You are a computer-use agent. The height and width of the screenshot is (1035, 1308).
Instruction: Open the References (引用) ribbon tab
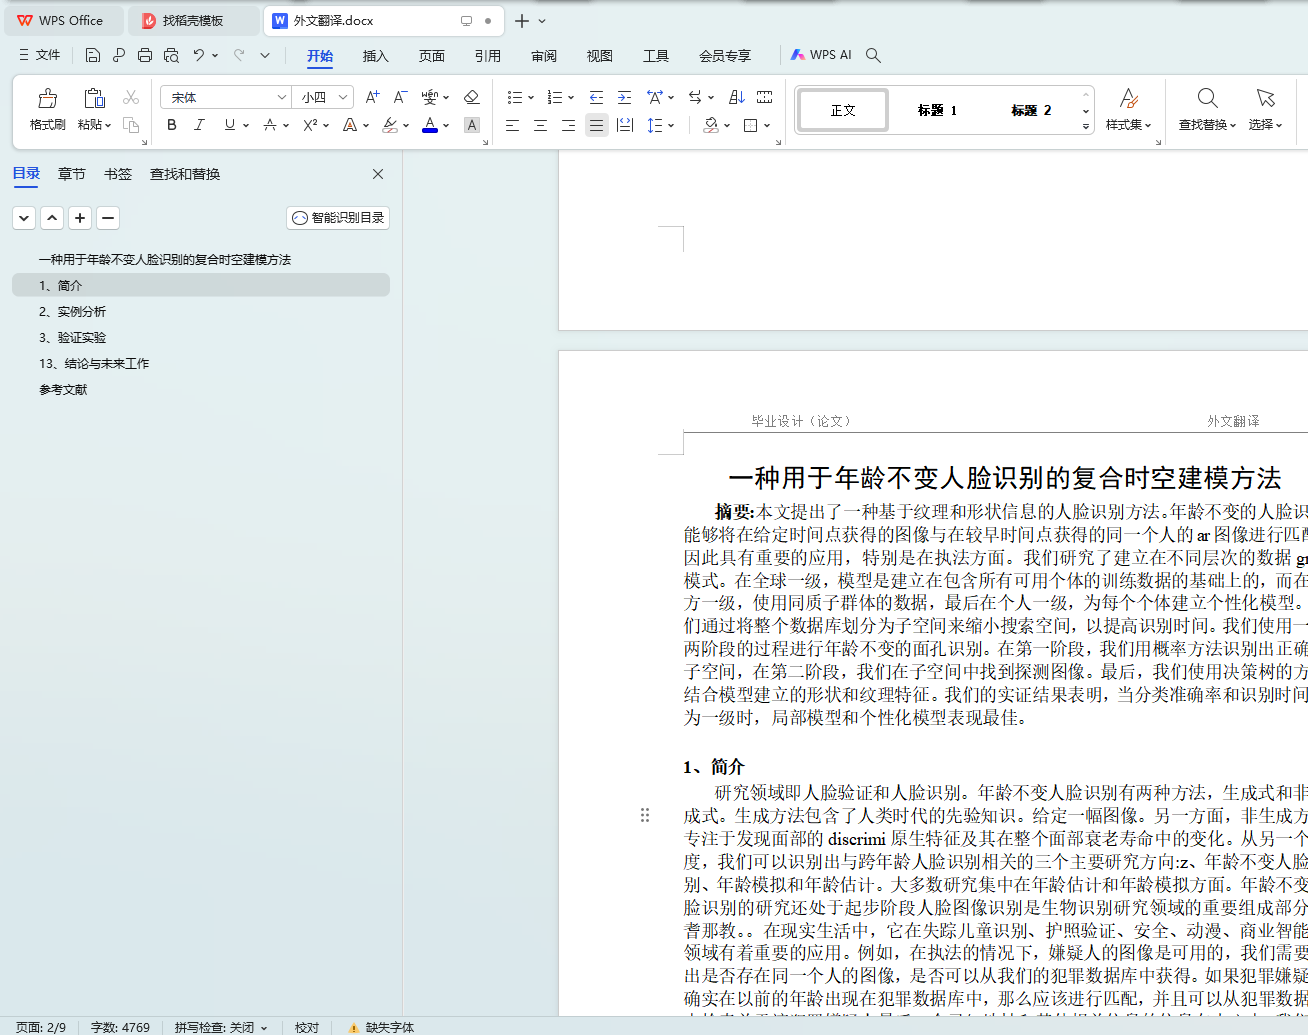coord(487,56)
